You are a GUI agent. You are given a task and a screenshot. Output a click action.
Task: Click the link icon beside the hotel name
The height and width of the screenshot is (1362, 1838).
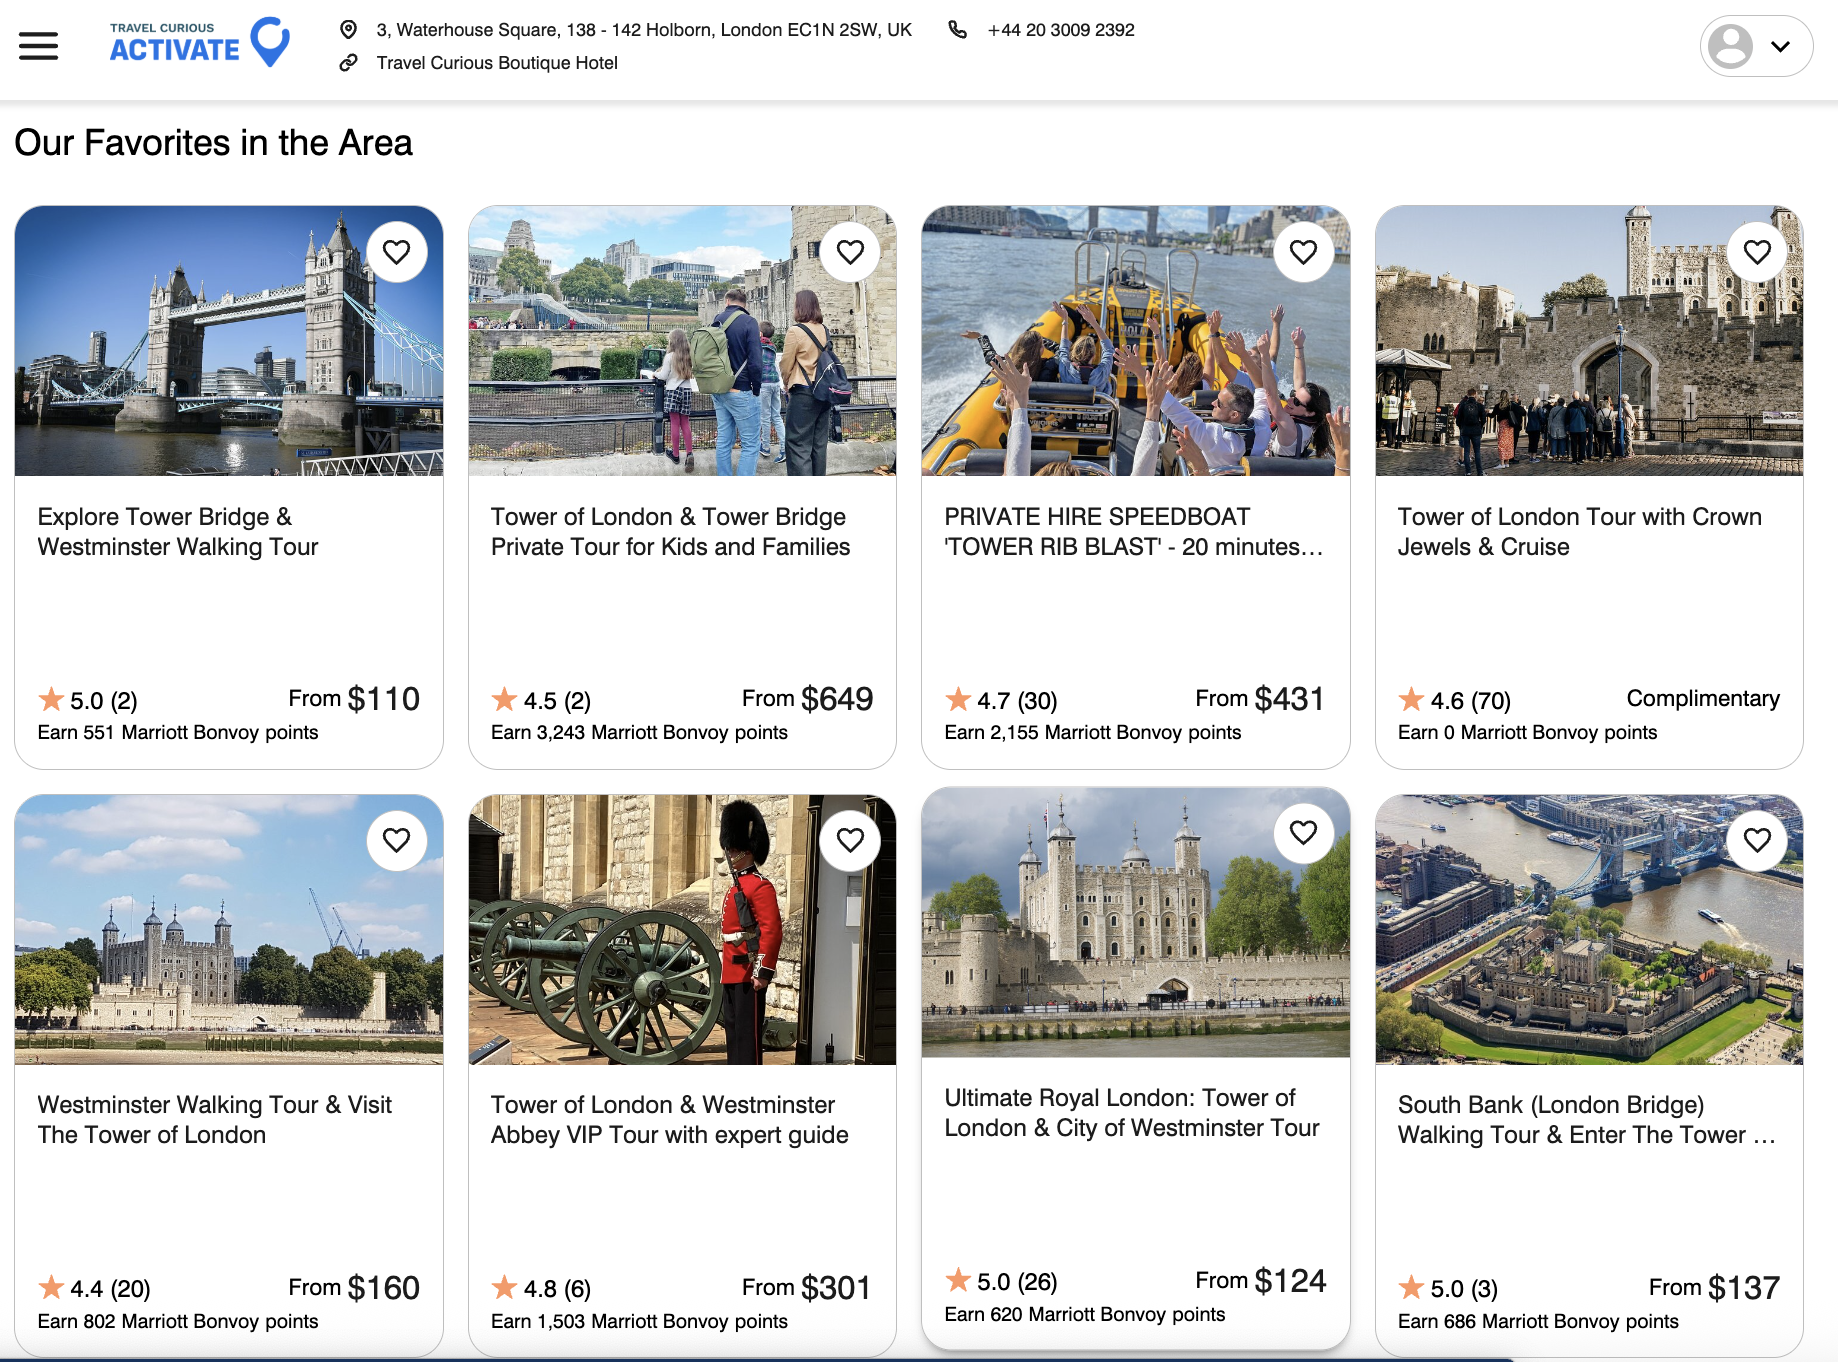(348, 63)
